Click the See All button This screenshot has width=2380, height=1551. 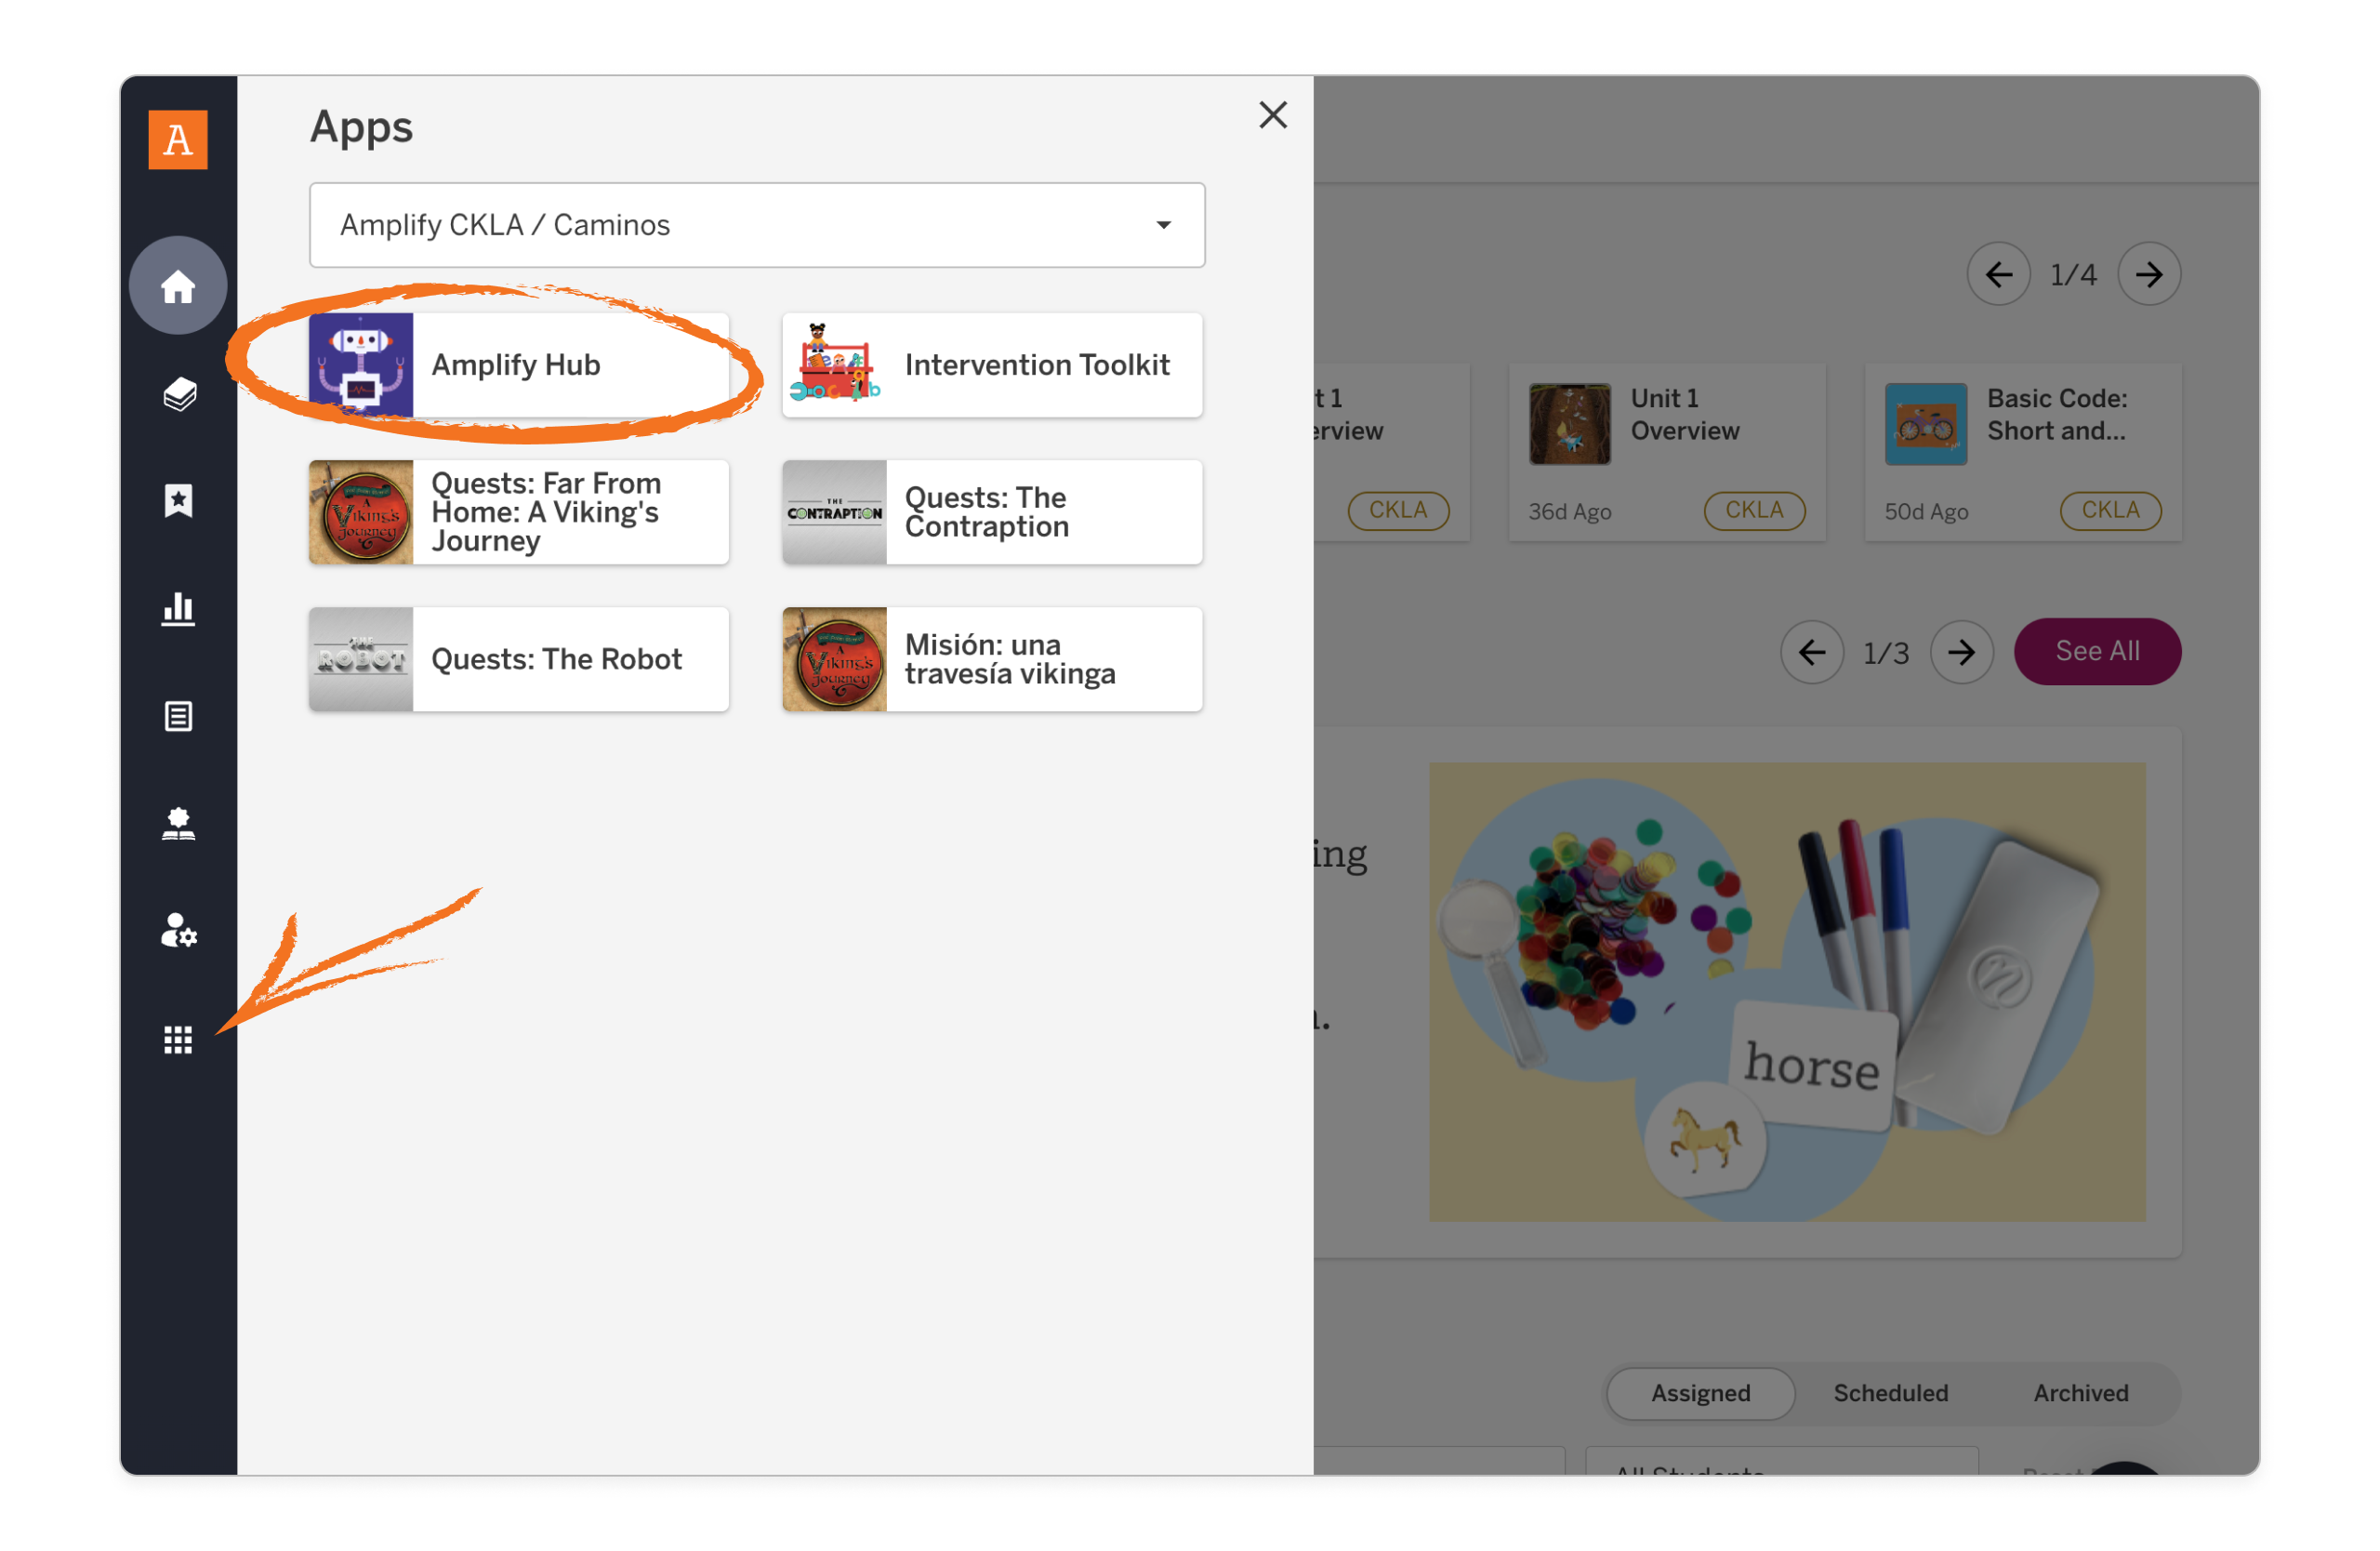(2097, 650)
